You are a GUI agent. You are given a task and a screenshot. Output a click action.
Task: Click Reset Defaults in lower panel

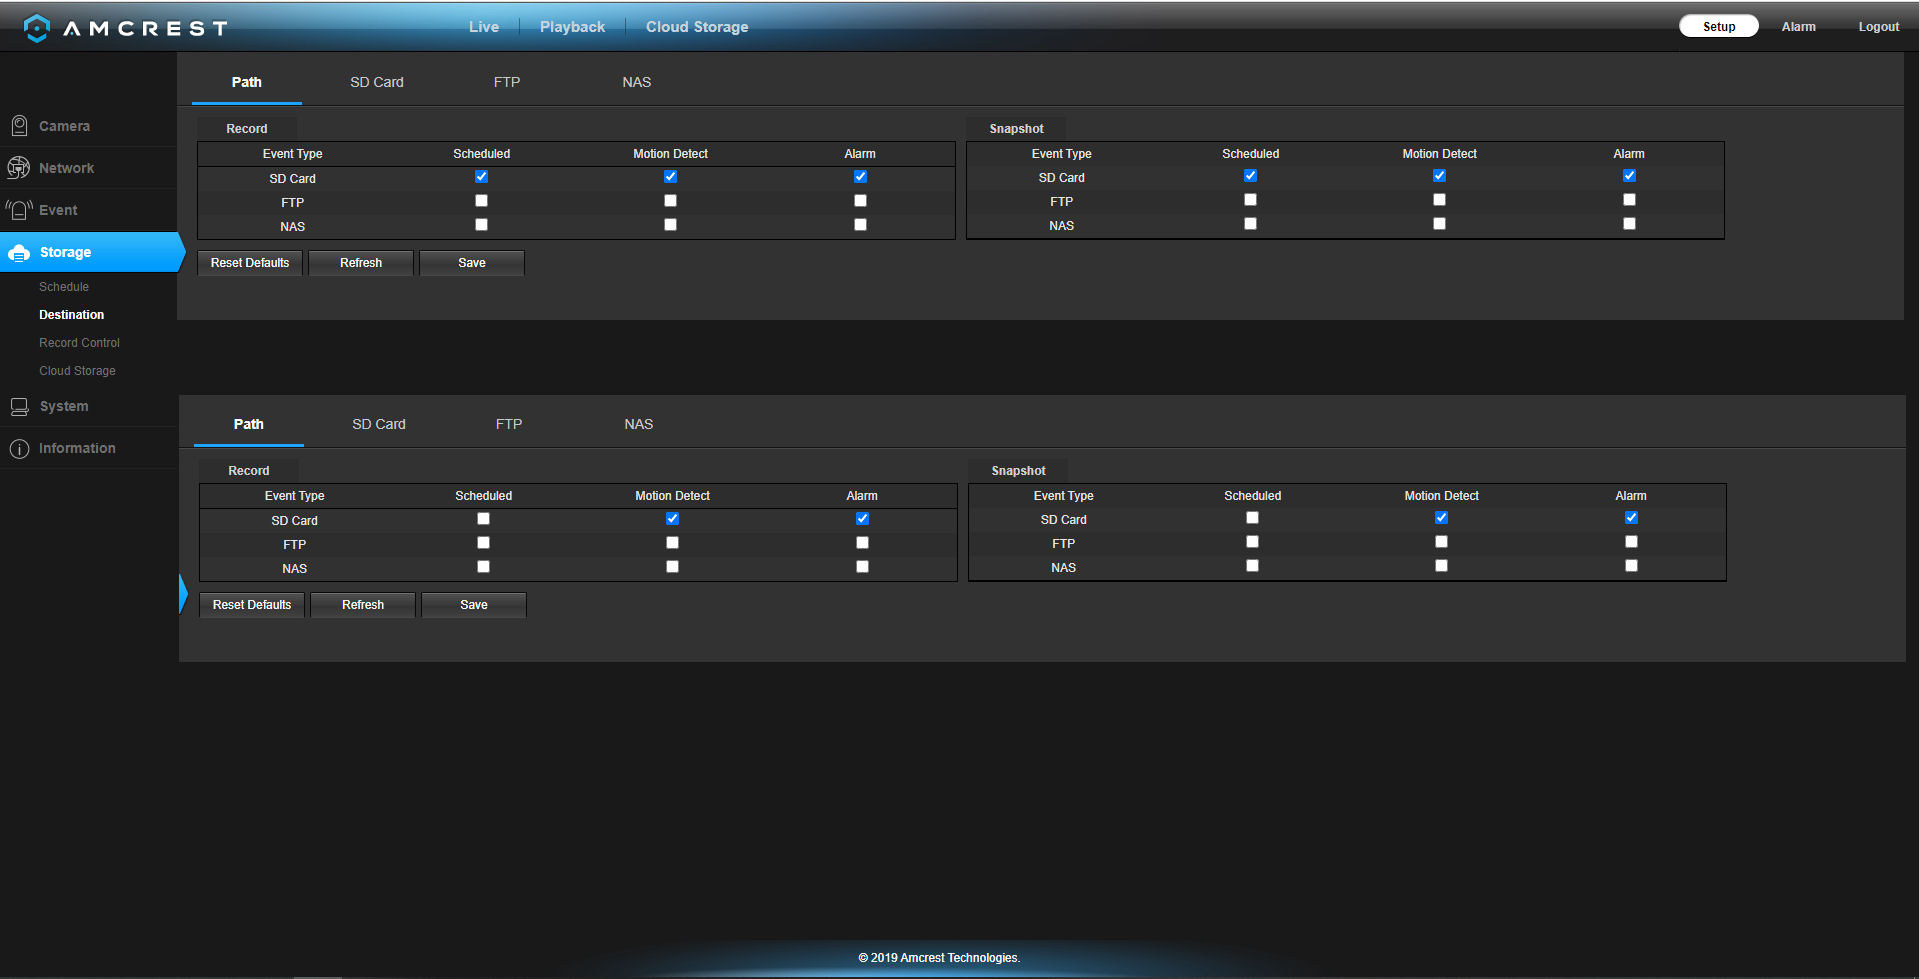[252, 605]
